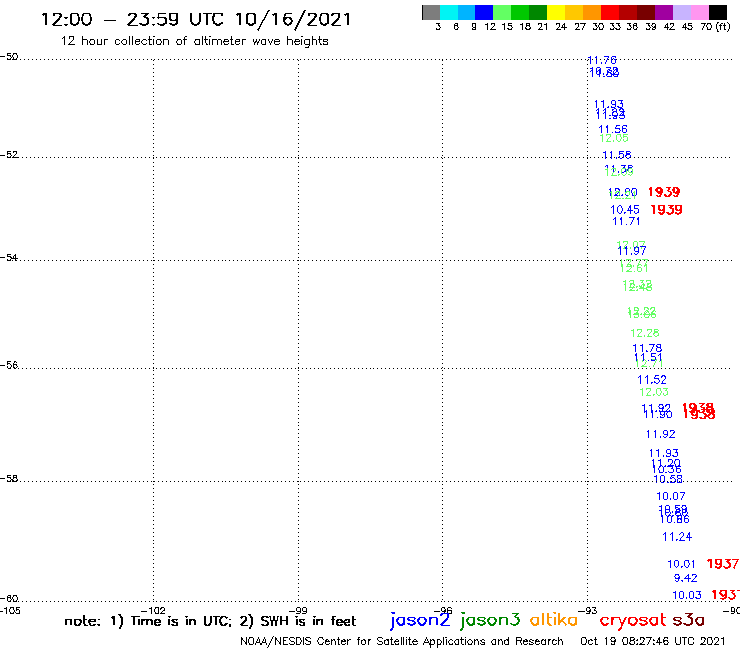Click the blue 'jason2' legend label
Screen dimensions: 740x650
point(420,620)
